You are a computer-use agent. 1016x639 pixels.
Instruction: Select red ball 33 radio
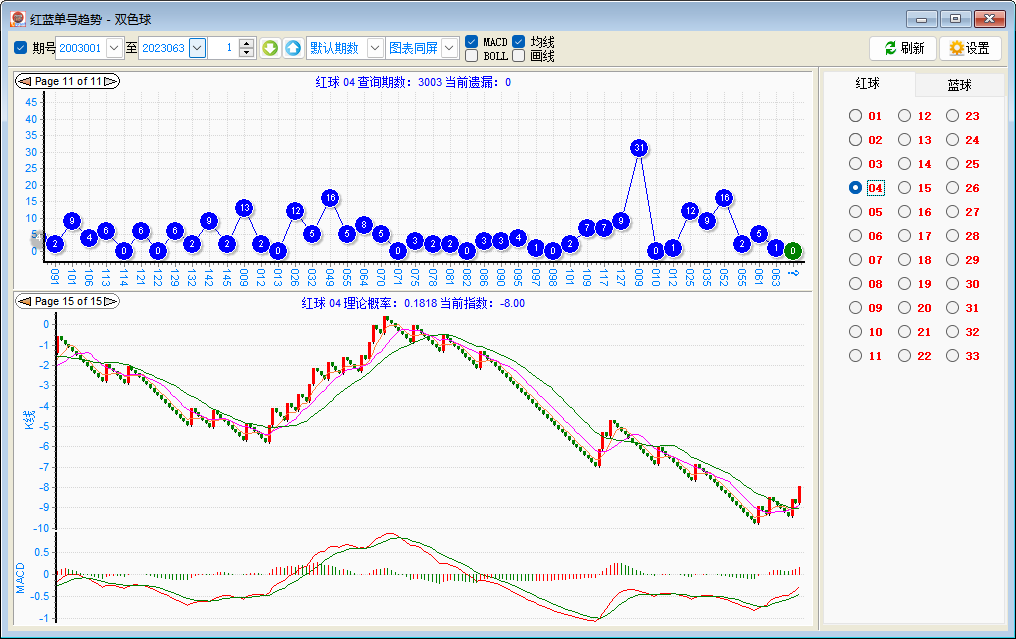(952, 355)
